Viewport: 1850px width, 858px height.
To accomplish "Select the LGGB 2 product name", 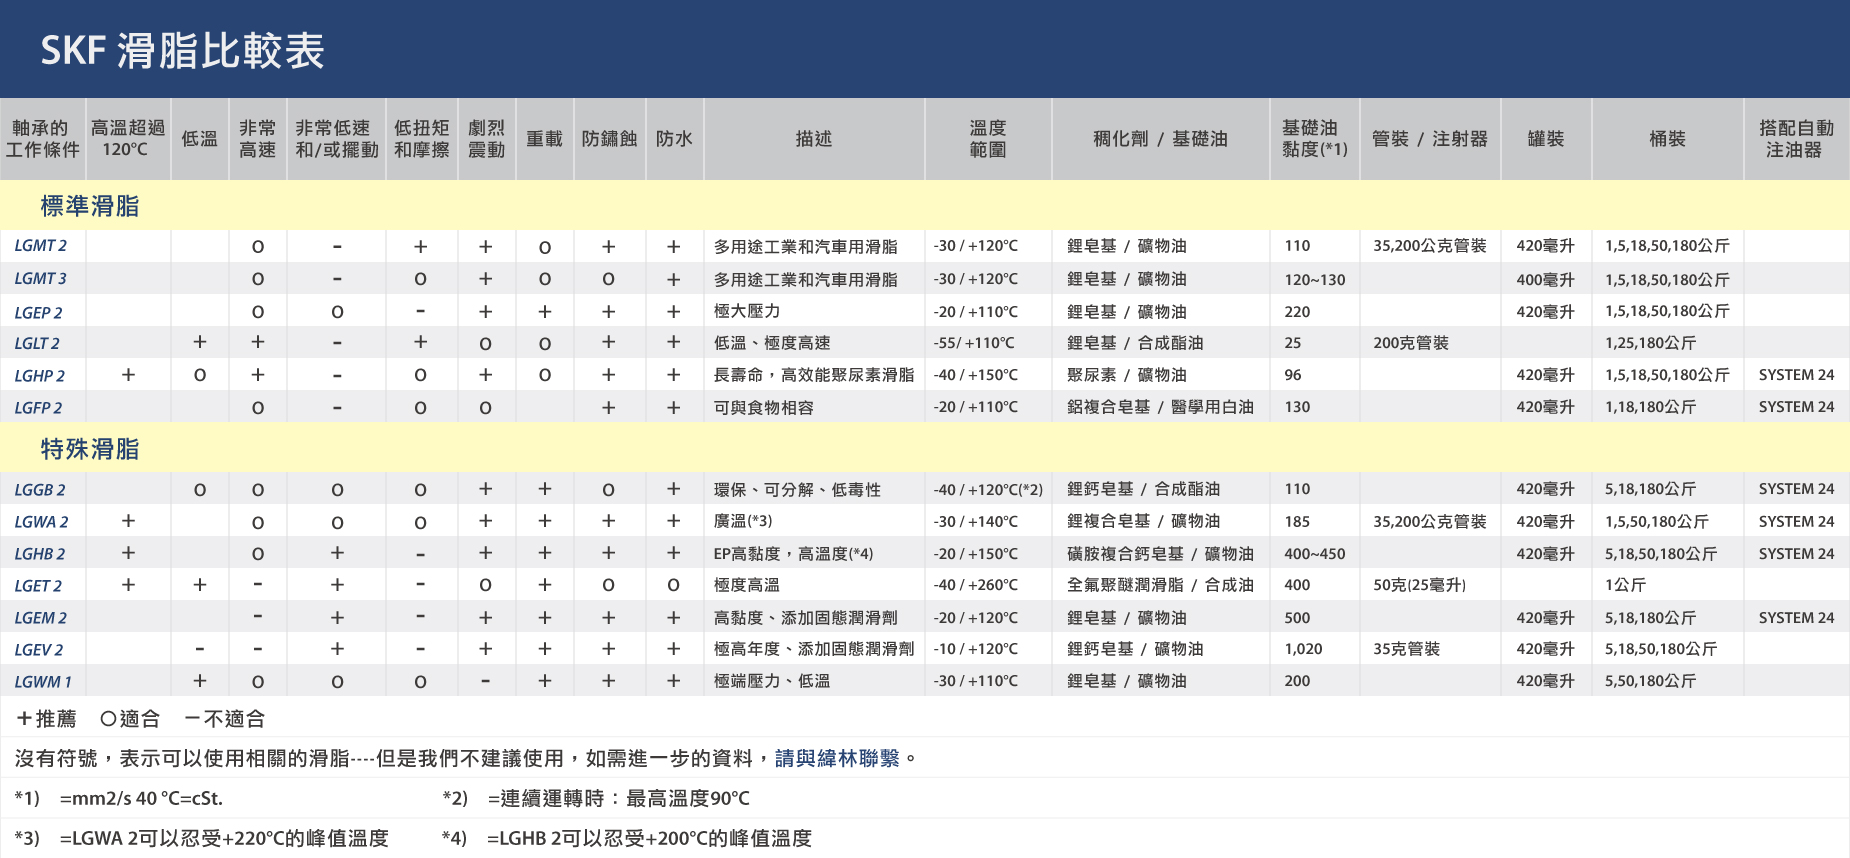I will 40,489.
